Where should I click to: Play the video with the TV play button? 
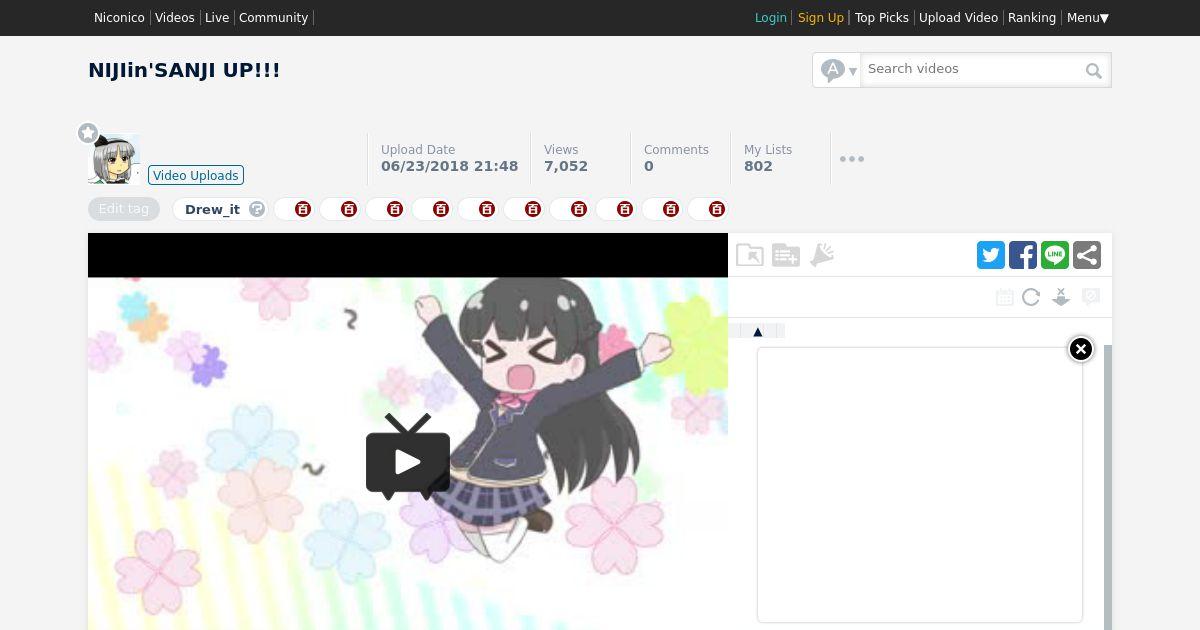pyautogui.click(x=408, y=457)
